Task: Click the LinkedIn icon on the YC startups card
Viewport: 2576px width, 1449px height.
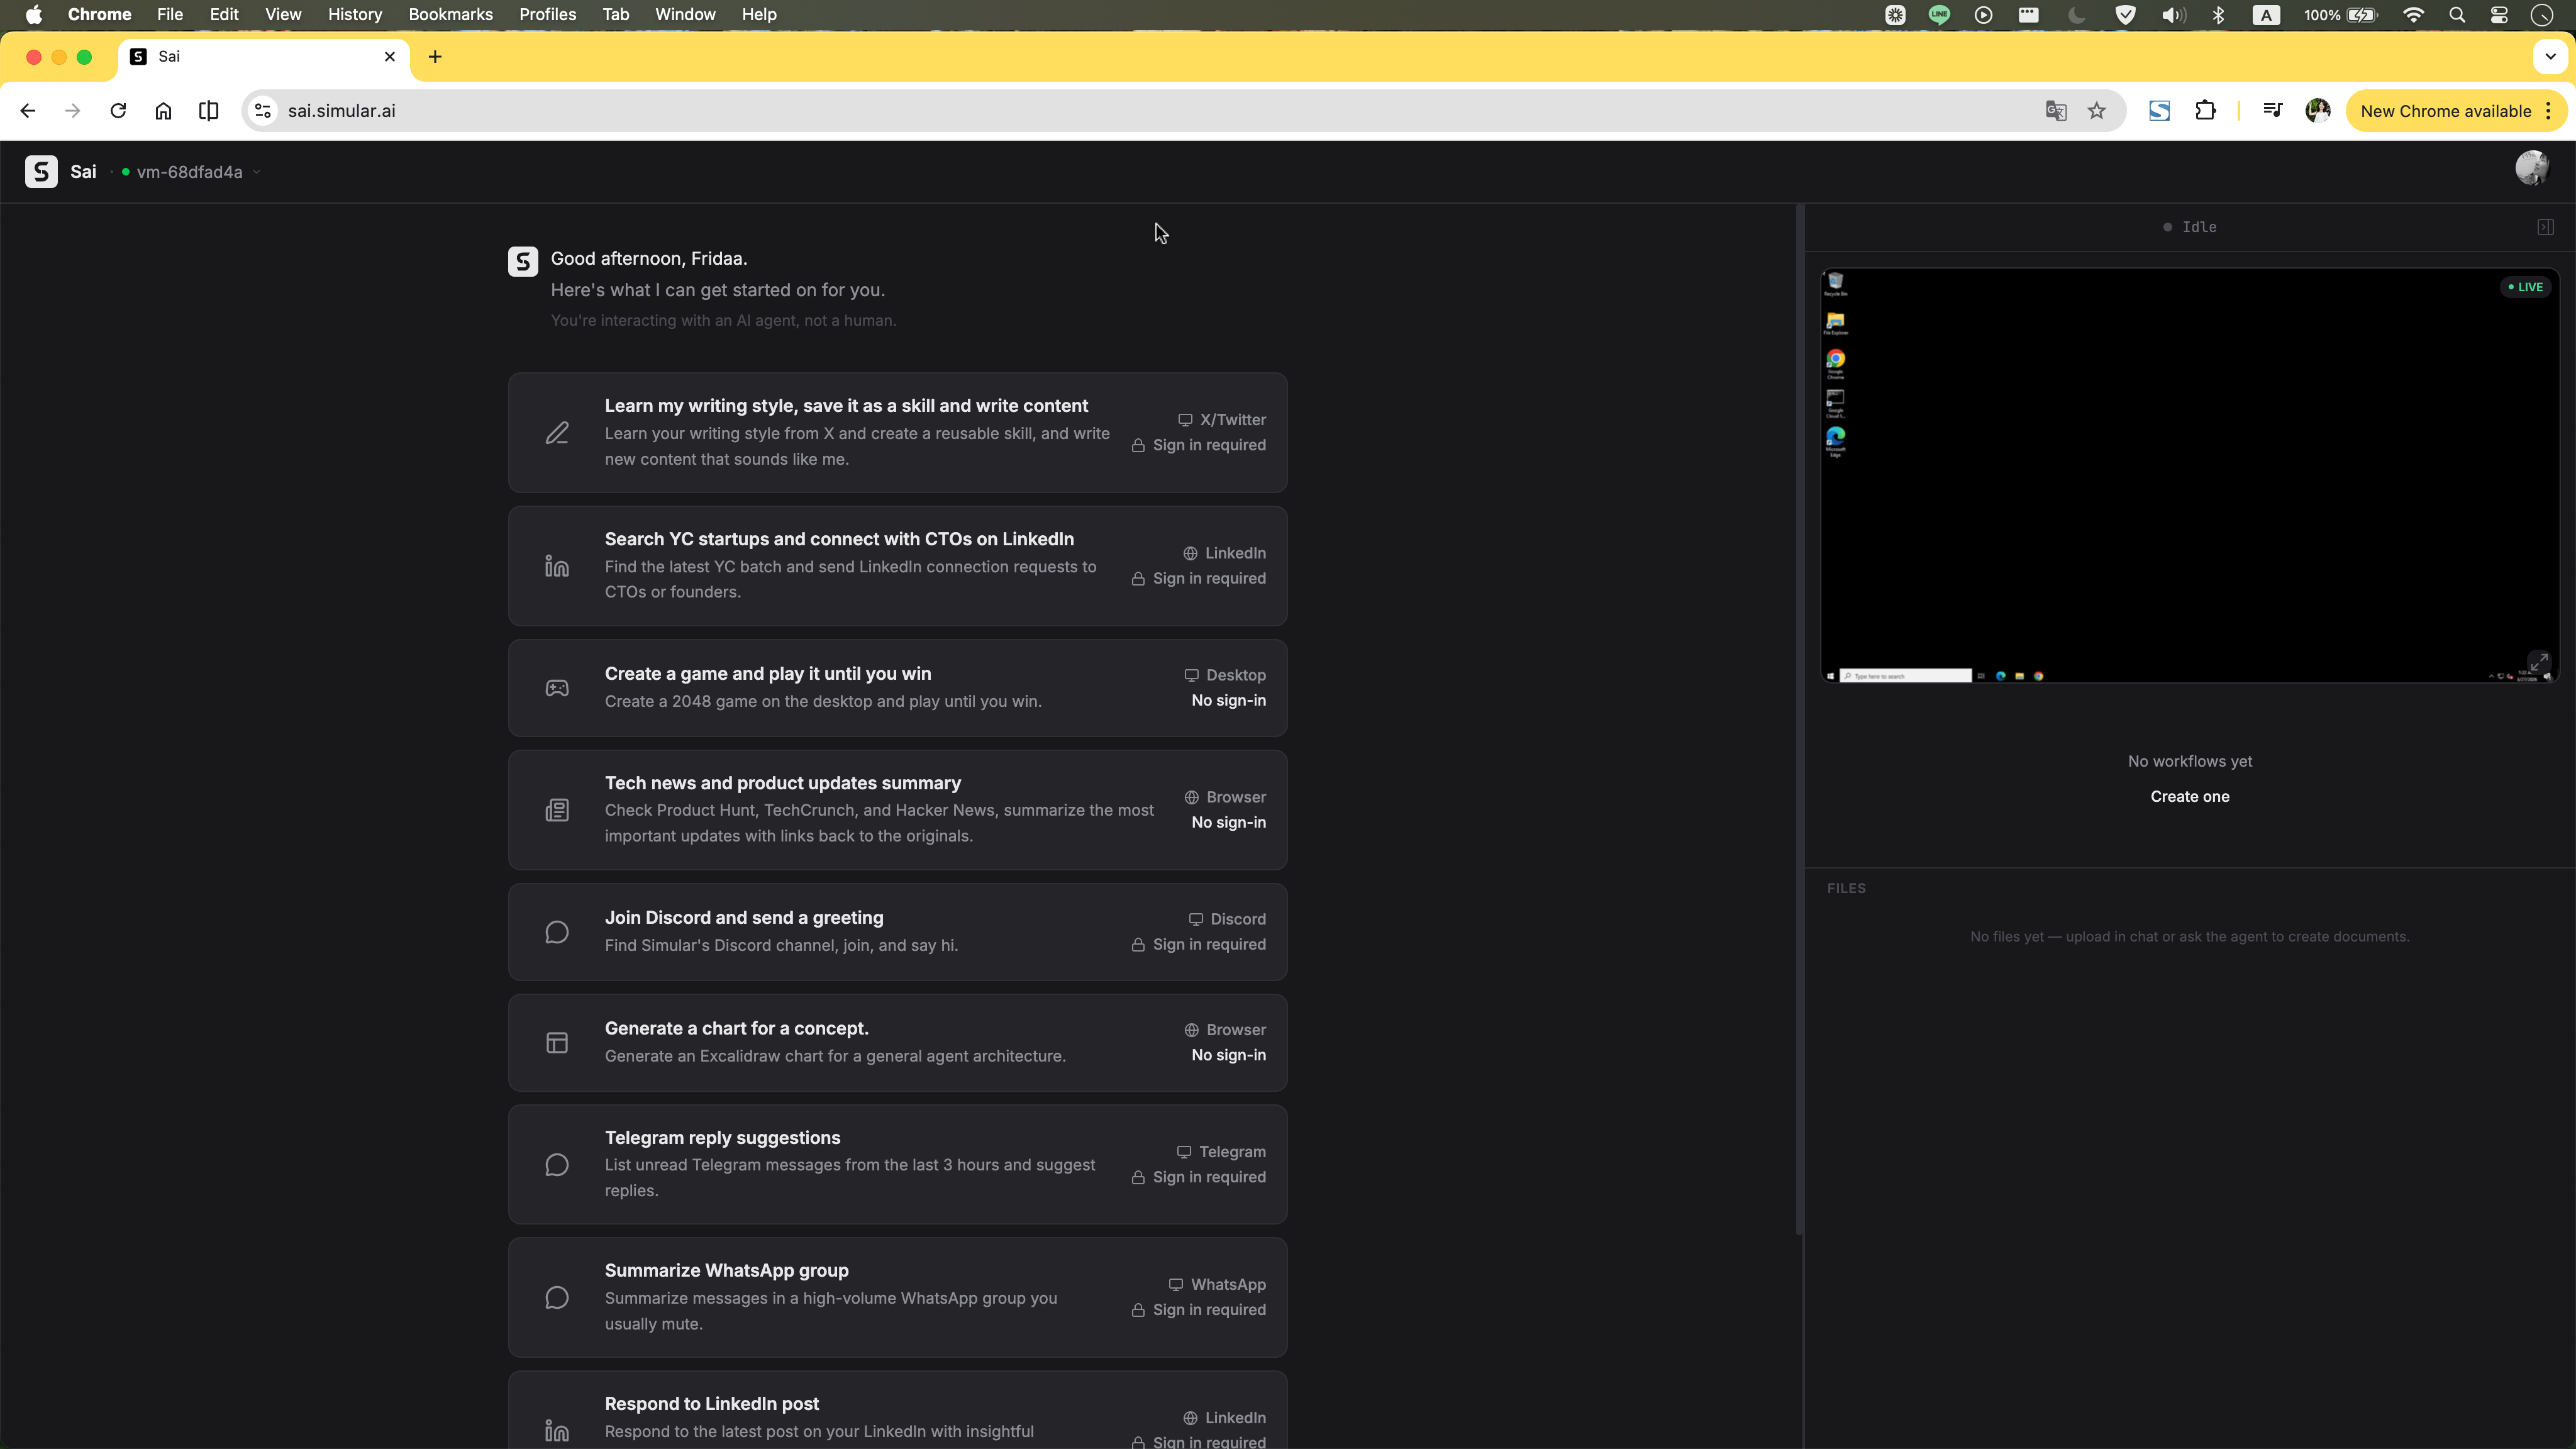Action: (x=557, y=566)
